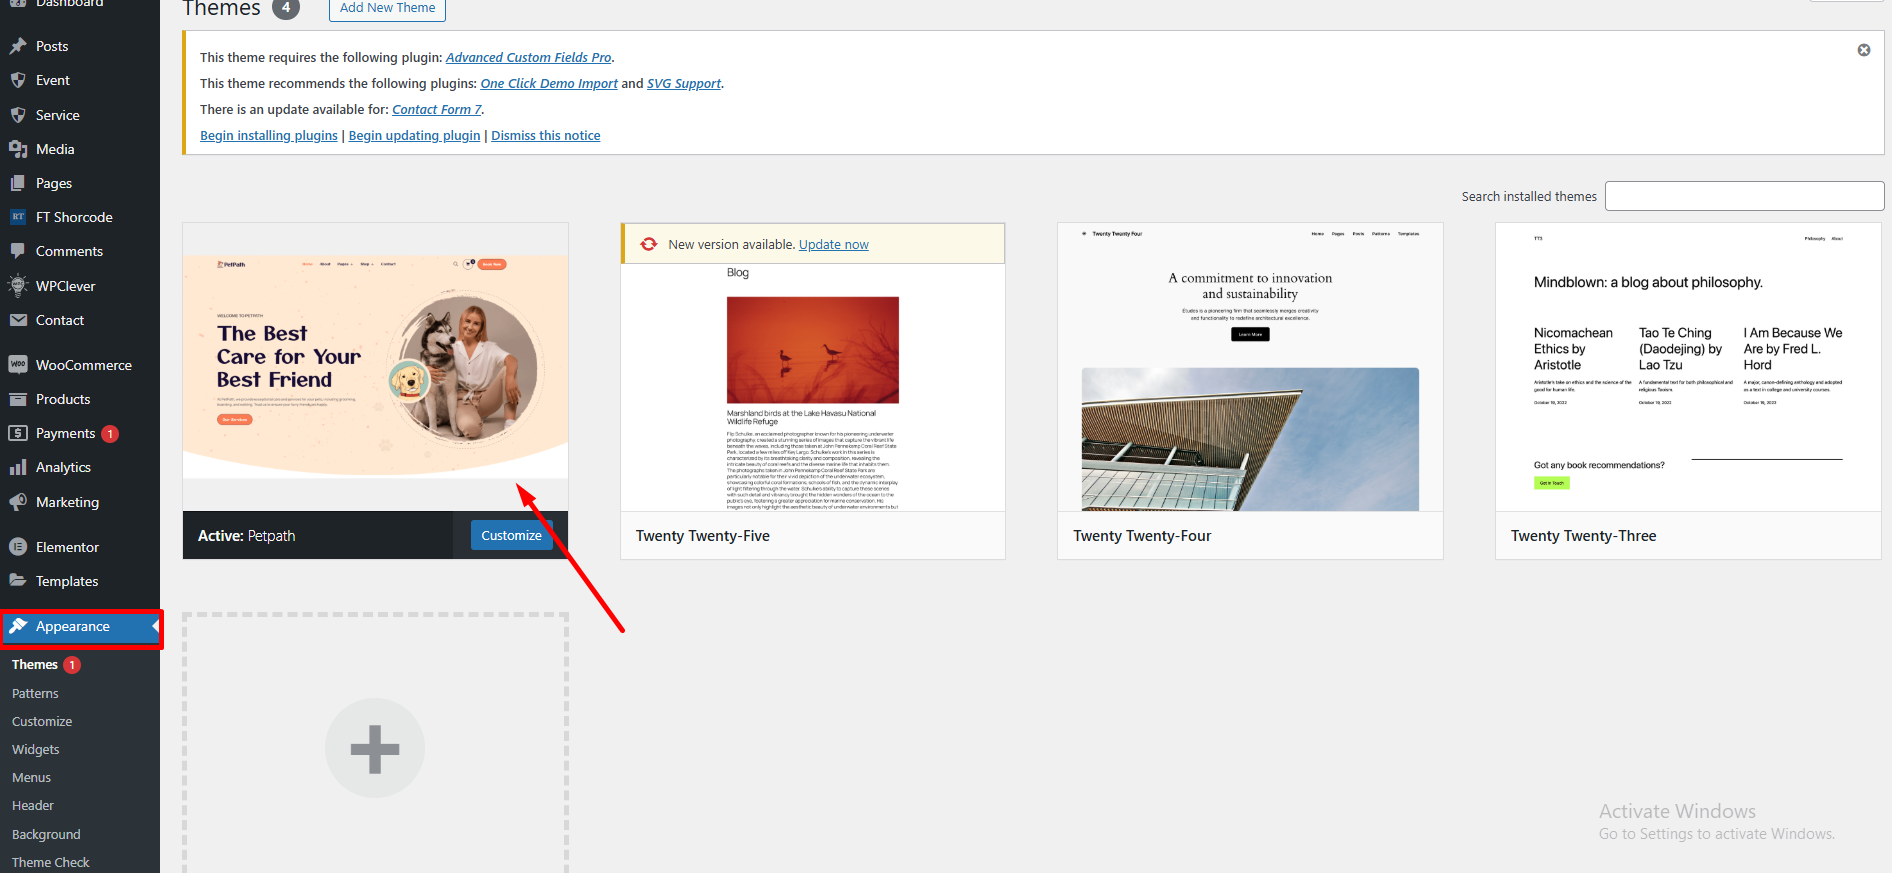Open SVG Support plugin link
The height and width of the screenshot is (873, 1892).
(684, 83)
